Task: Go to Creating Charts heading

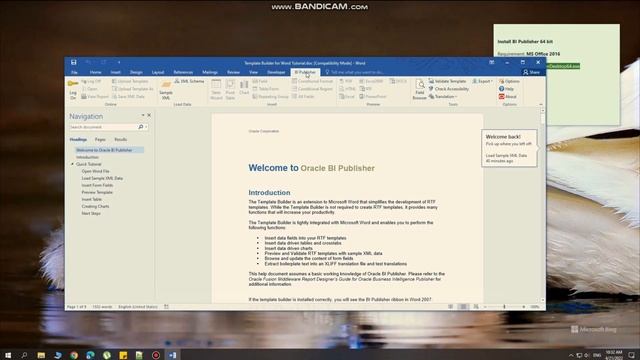Action: pos(95,207)
